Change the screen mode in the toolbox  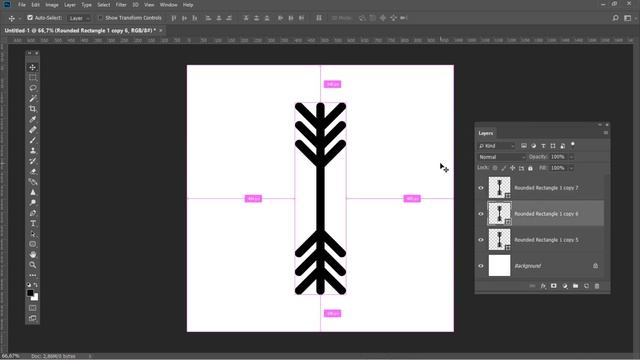tap(33, 318)
